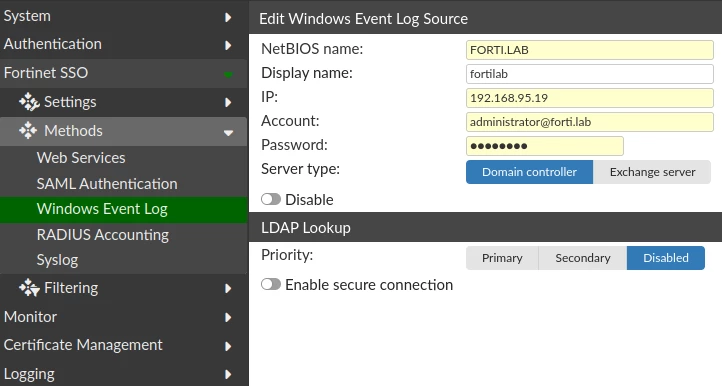Set LDAP priority to Primary

pyautogui.click(x=502, y=258)
